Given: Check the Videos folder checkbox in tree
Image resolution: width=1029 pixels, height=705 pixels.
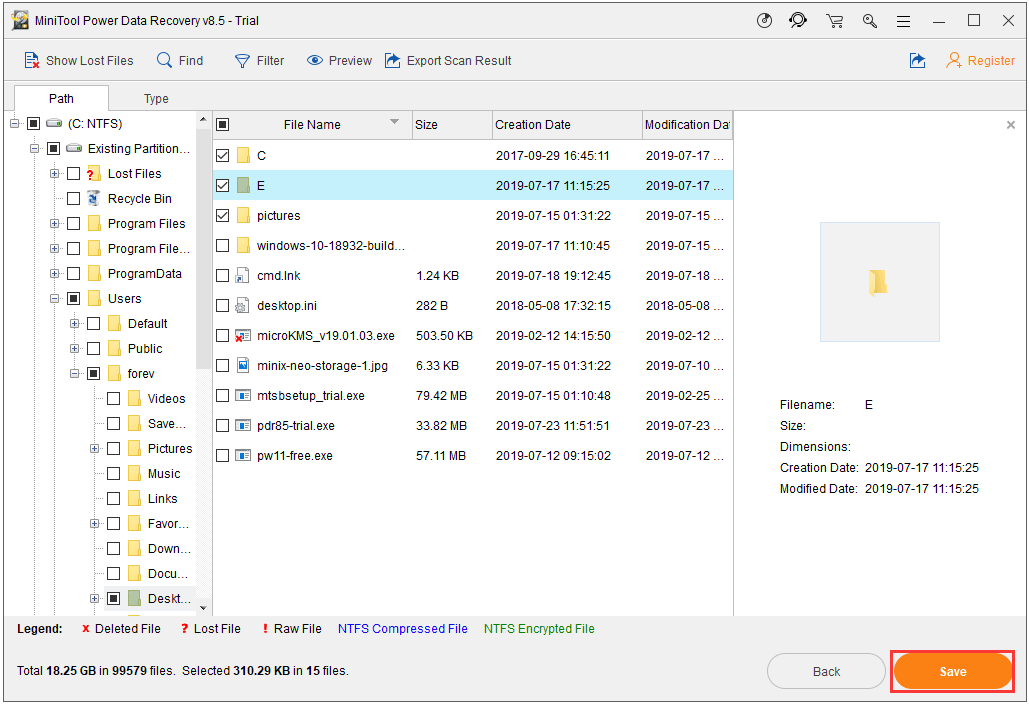Looking at the screenshot, I should 114,398.
